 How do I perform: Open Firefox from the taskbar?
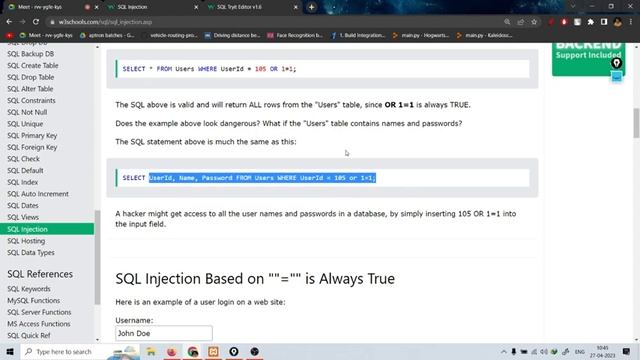pyautogui.click(x=172, y=351)
